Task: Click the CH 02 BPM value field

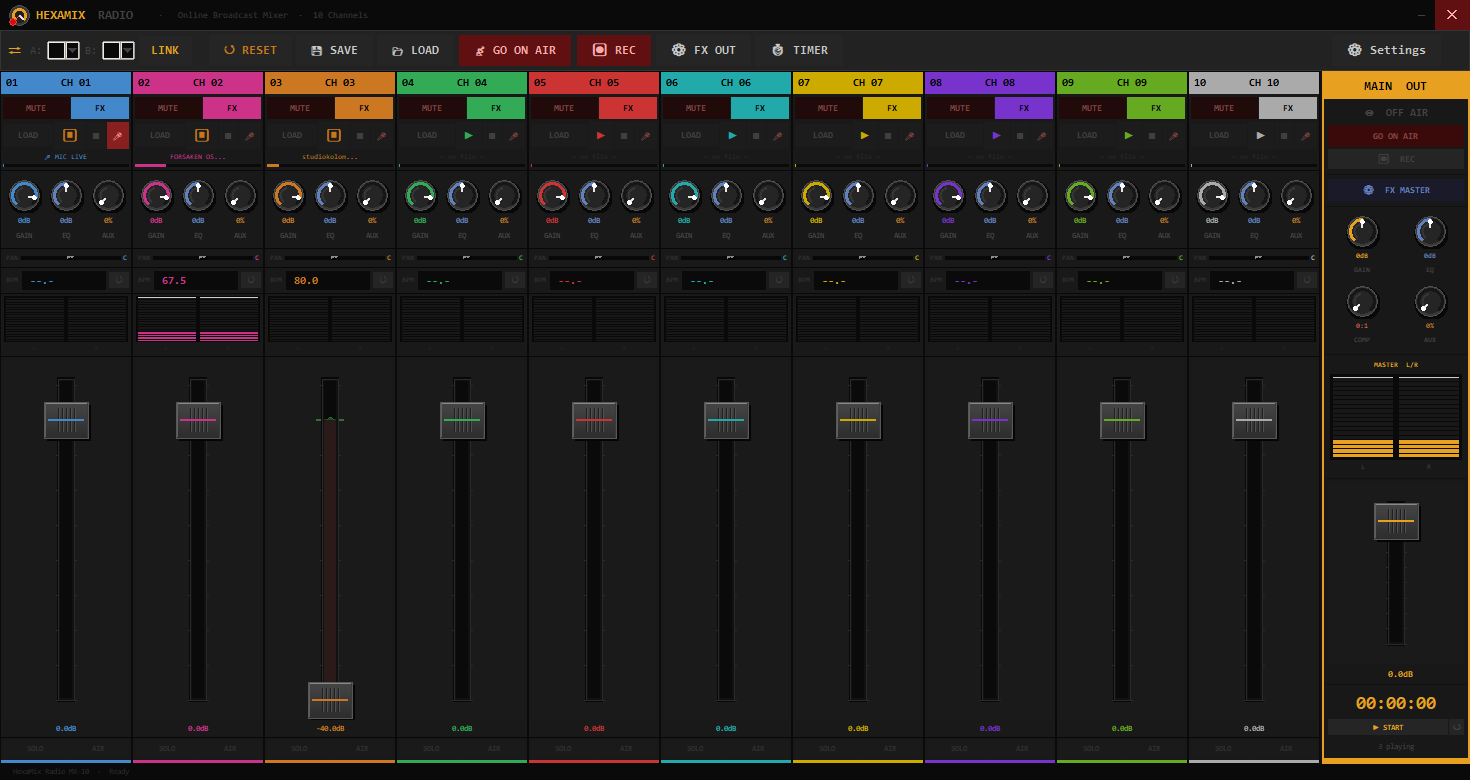Action: pyautogui.click(x=196, y=281)
